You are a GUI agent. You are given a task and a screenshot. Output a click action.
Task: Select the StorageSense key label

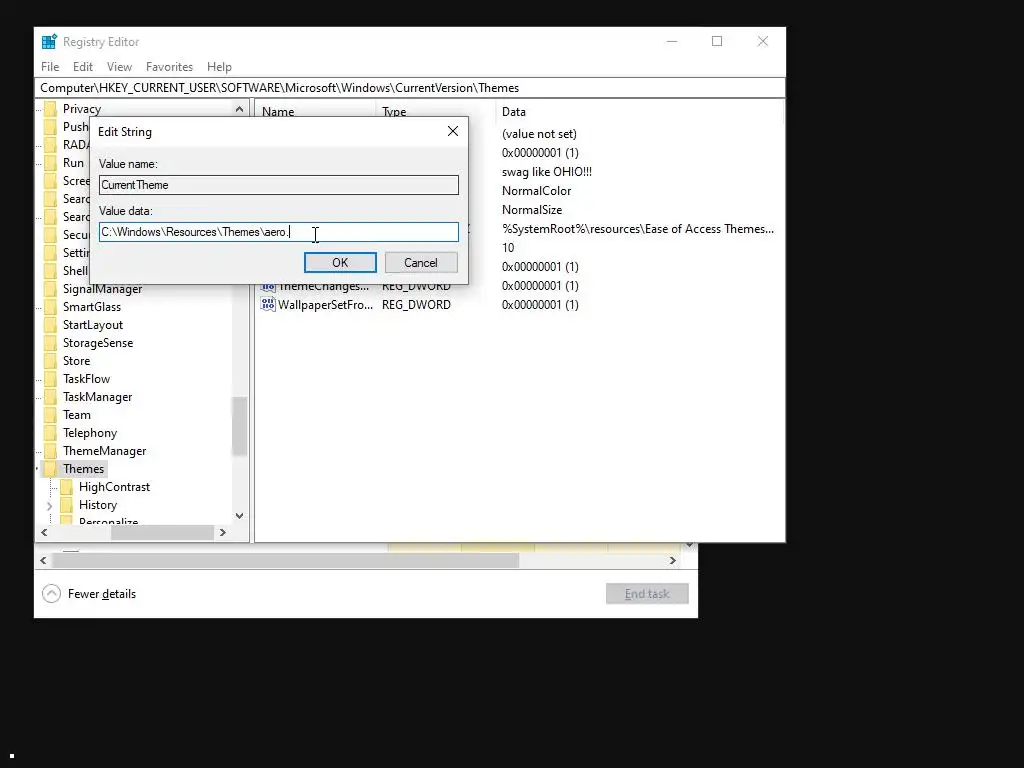coord(98,343)
